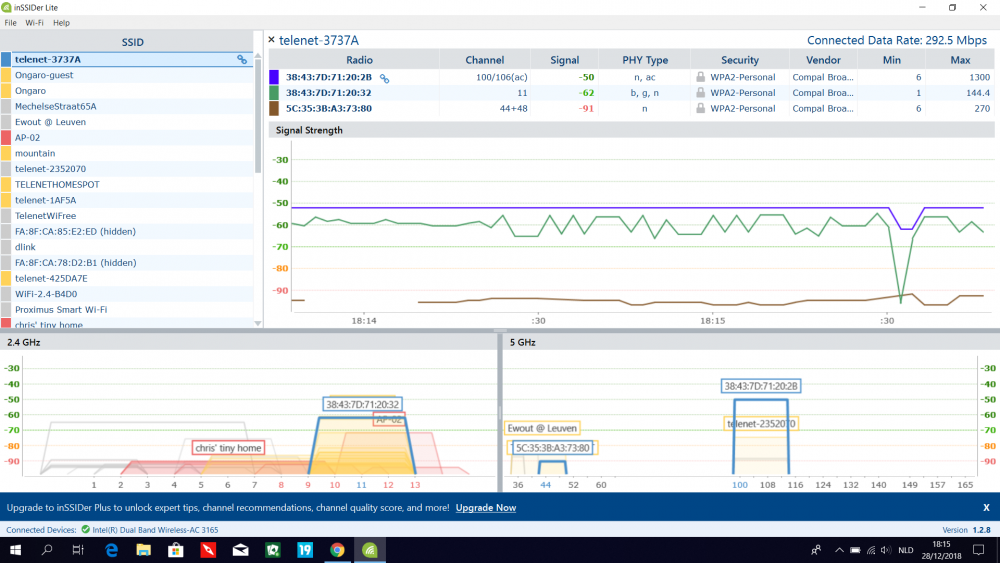Screen dimensions: 1000x563
Task: Click the link icon in telenet-3737A SSID row
Action: pyautogui.click(x=242, y=60)
